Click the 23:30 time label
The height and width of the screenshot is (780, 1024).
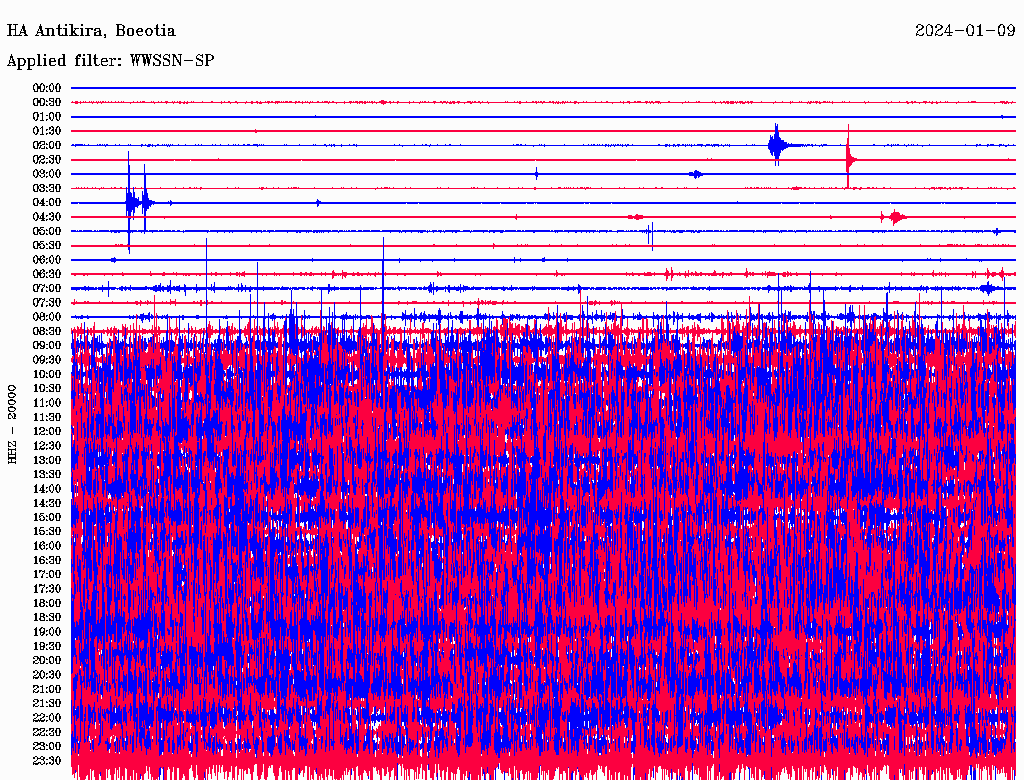pyautogui.click(x=47, y=760)
